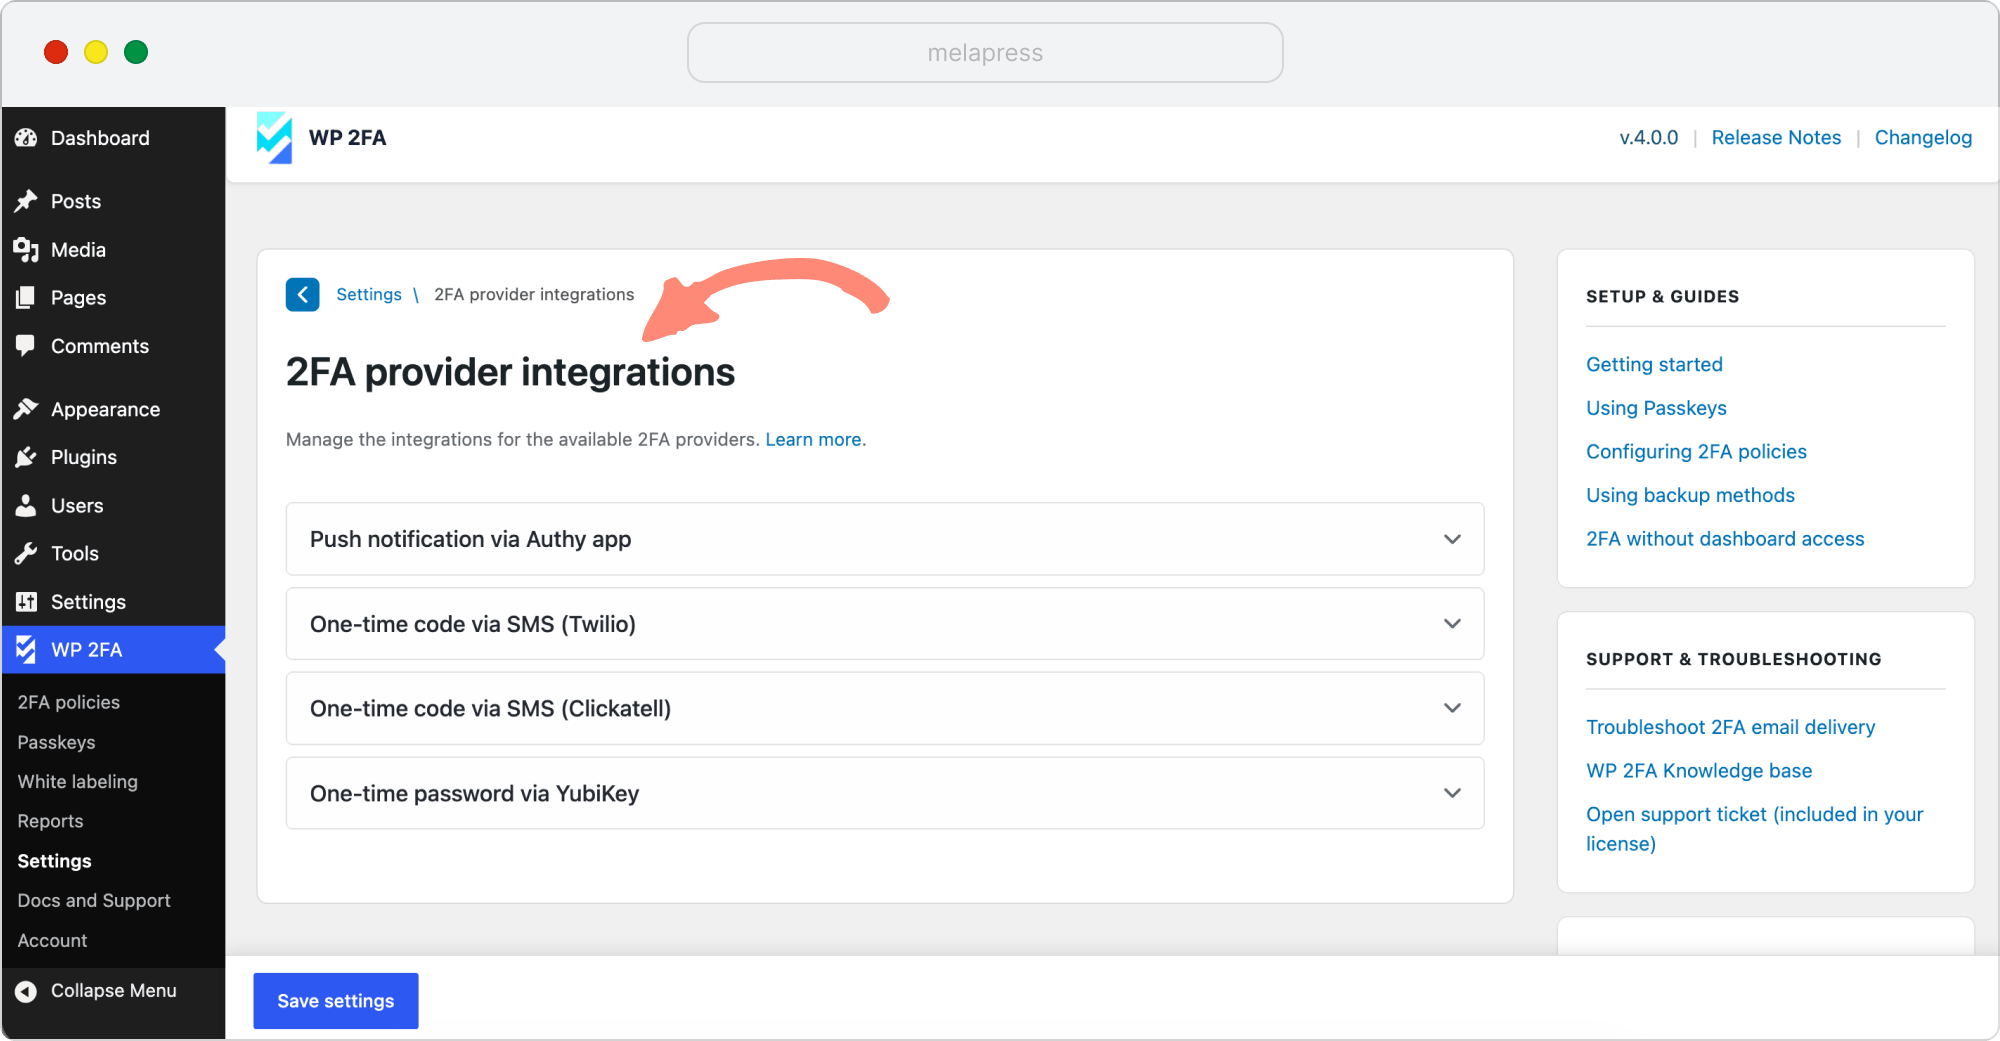This screenshot has width=2000, height=1041.
Task: Click 2FA provider integrations breadcrumb text
Action: (x=534, y=295)
